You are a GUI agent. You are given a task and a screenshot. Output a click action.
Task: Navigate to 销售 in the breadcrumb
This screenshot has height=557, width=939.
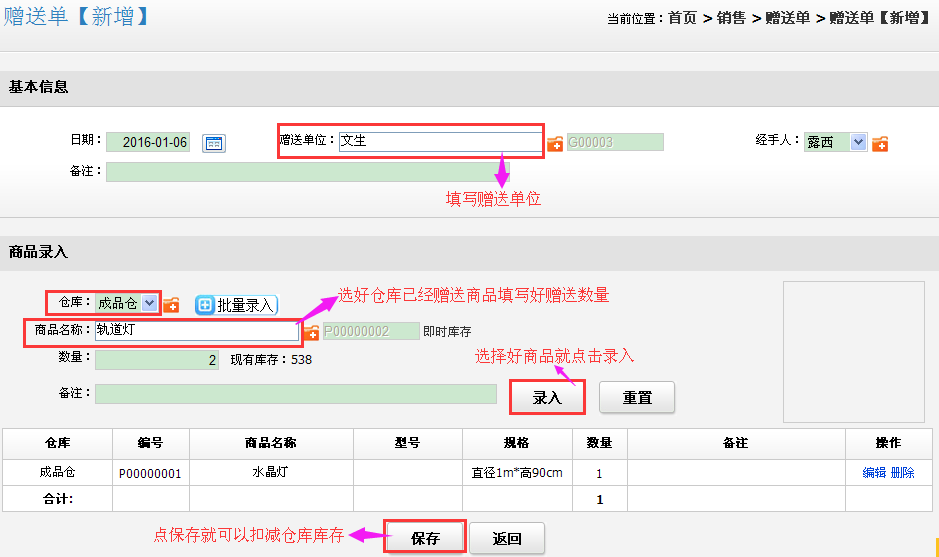click(x=731, y=18)
